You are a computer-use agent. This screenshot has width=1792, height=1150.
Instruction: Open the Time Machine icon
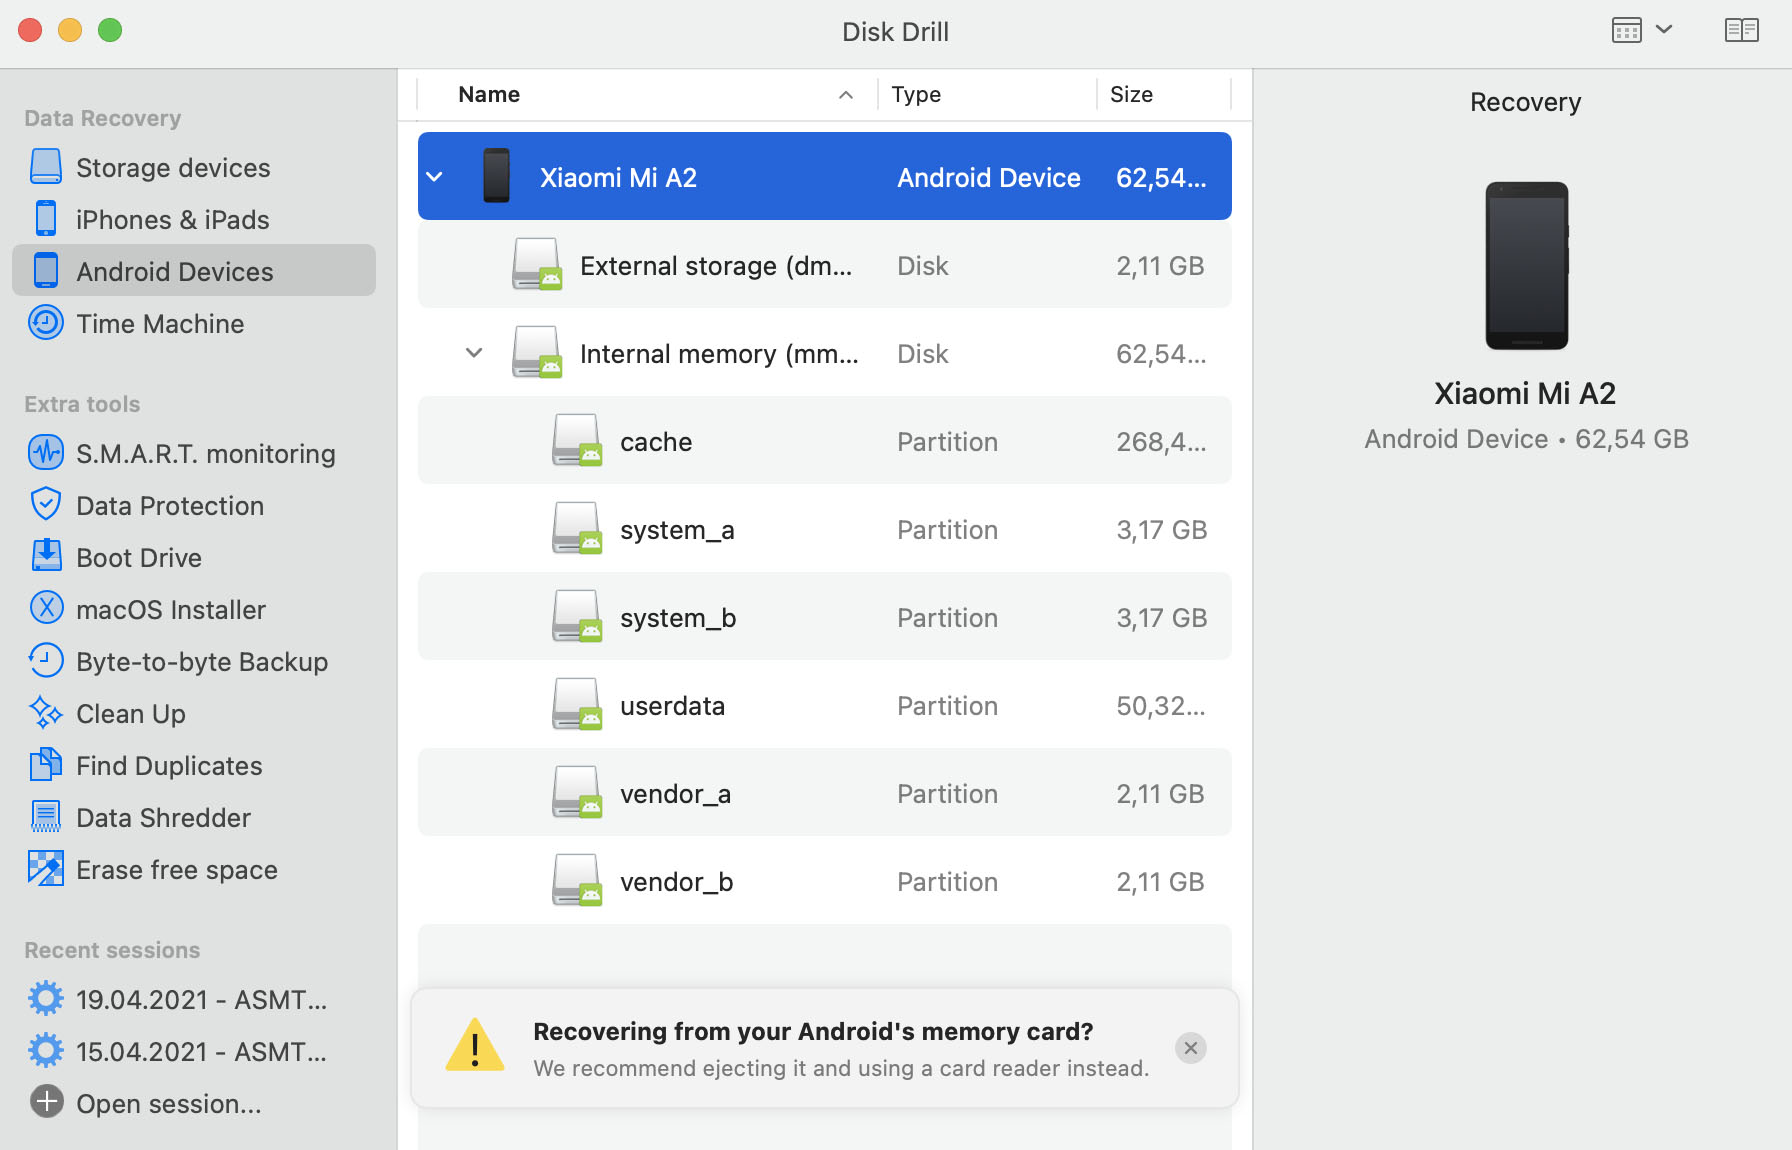tap(46, 323)
